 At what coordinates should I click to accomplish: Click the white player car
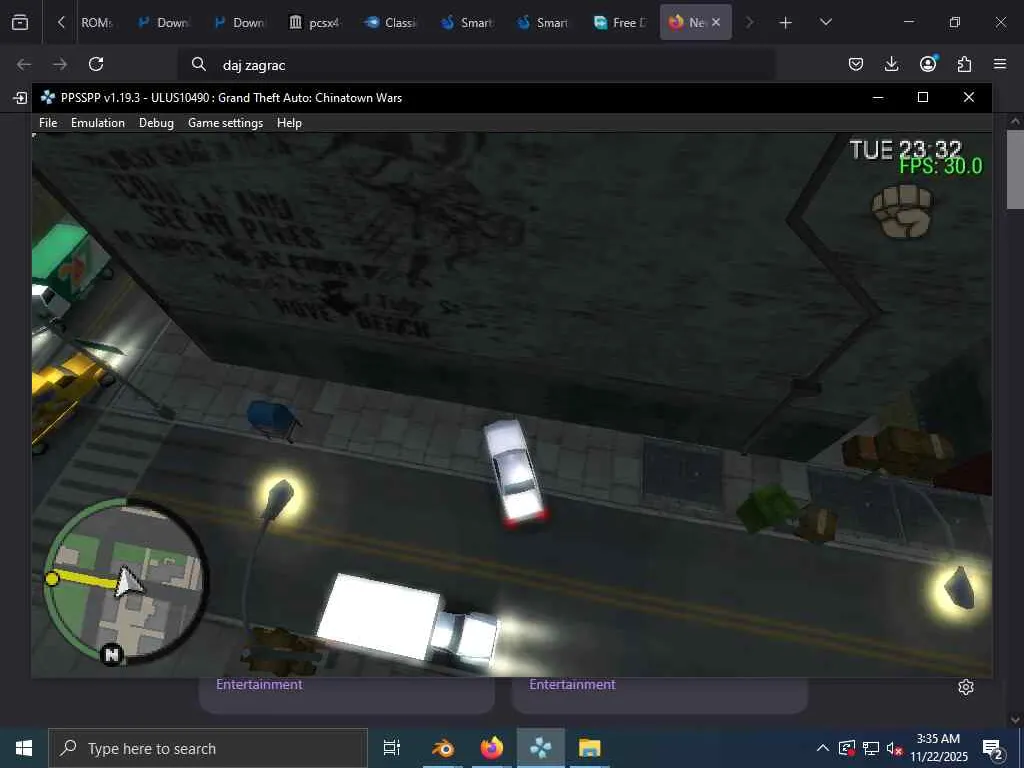[515, 473]
